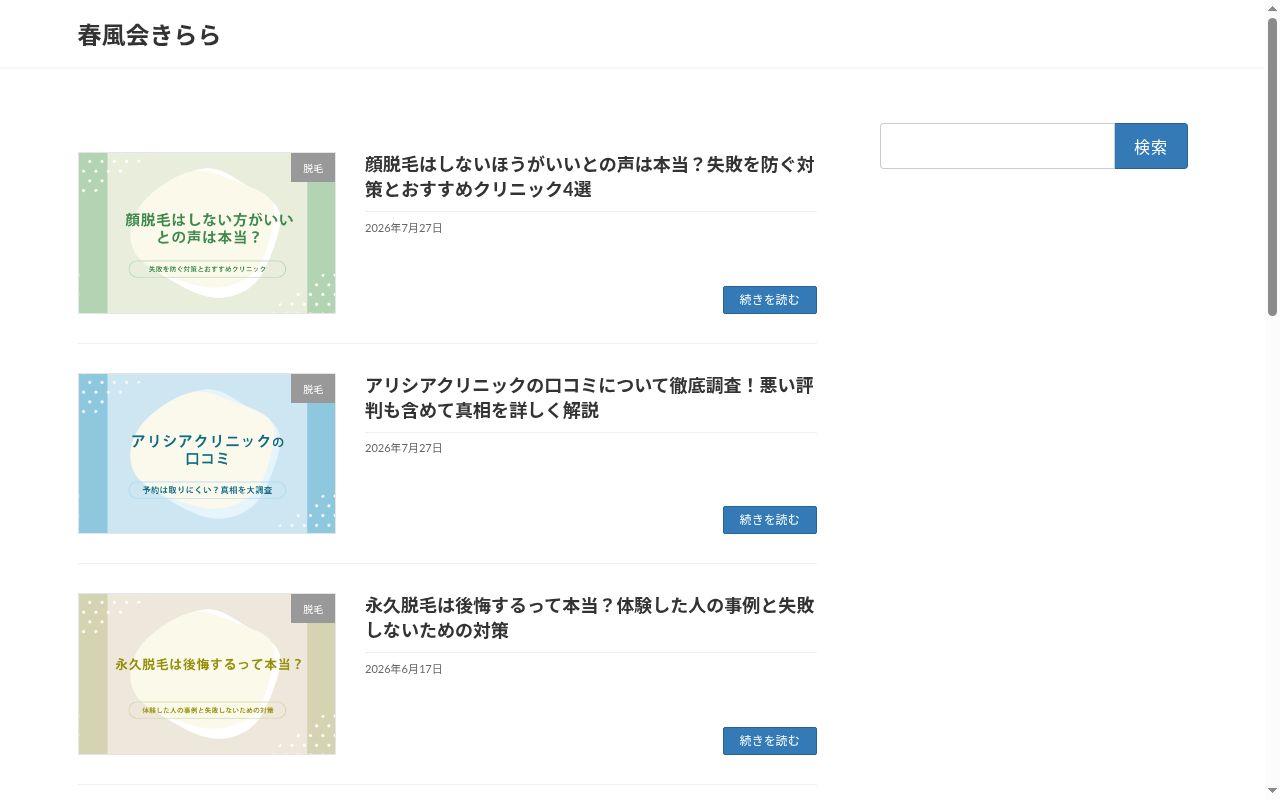Click 続きを読む for the アリシアクリニック article
This screenshot has height=800, width=1280.
769,520
